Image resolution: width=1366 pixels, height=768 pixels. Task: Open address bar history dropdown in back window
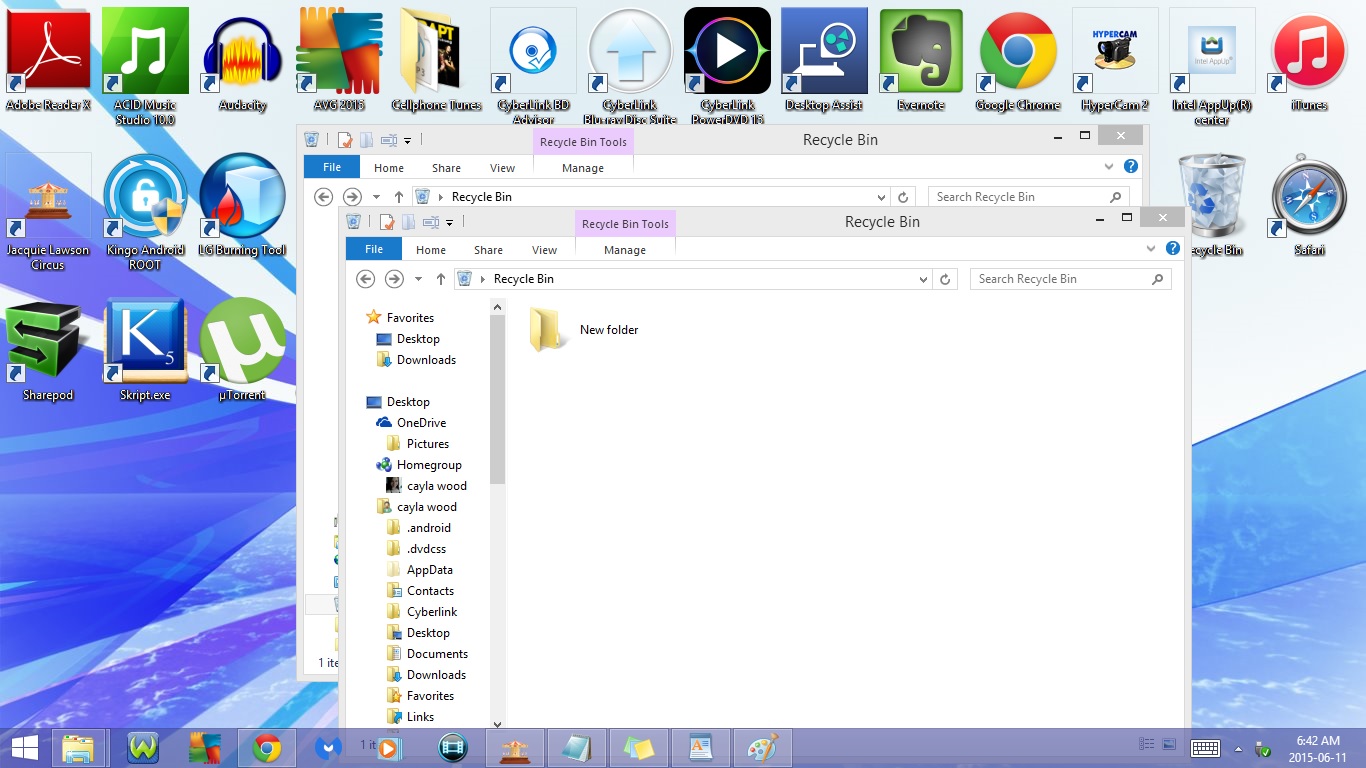882,197
